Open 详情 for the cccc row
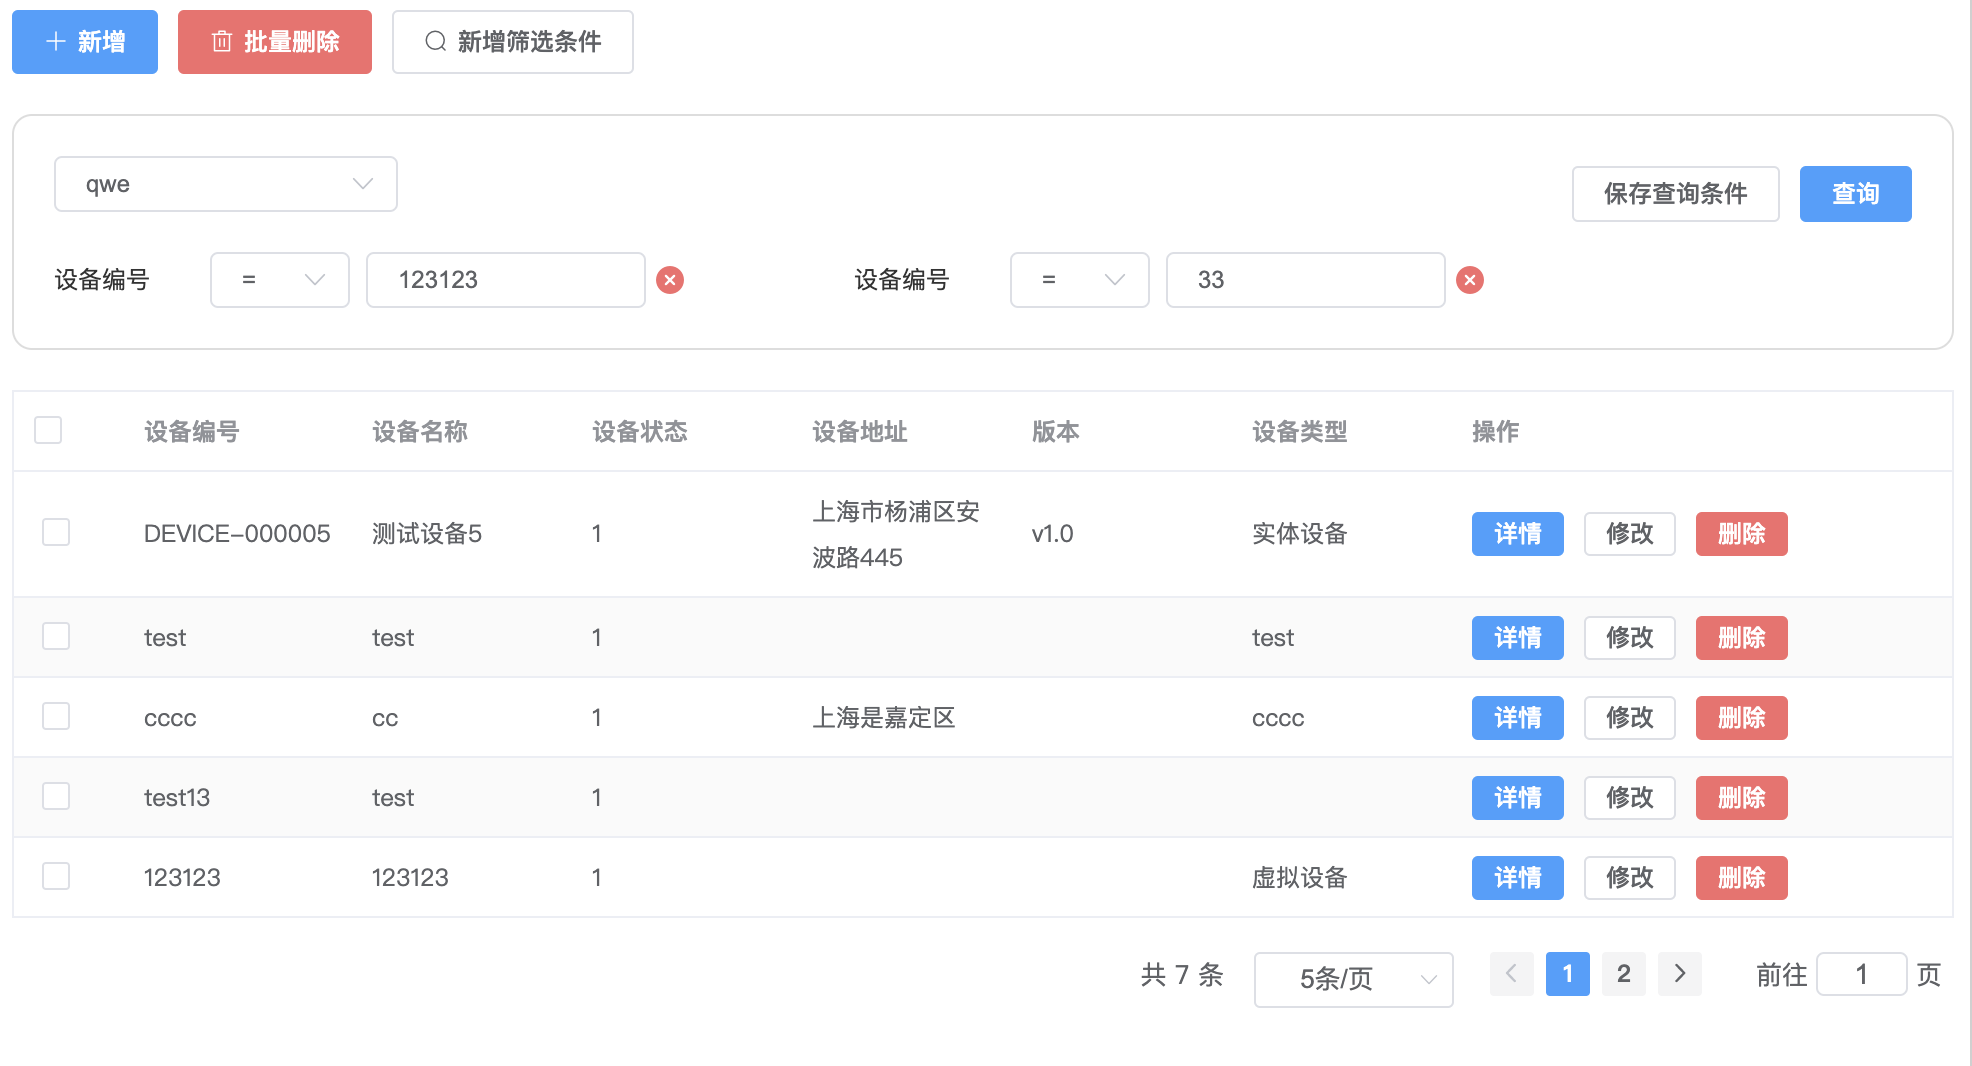Image resolution: width=1972 pixels, height=1066 pixels. tap(1518, 718)
